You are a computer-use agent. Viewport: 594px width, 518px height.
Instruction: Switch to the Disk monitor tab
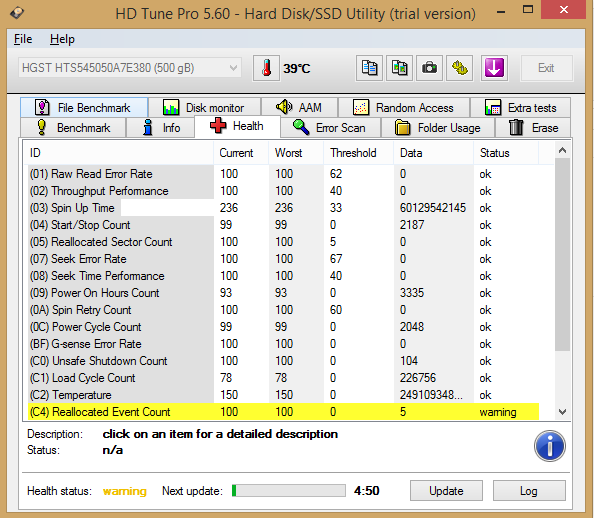(x=204, y=108)
